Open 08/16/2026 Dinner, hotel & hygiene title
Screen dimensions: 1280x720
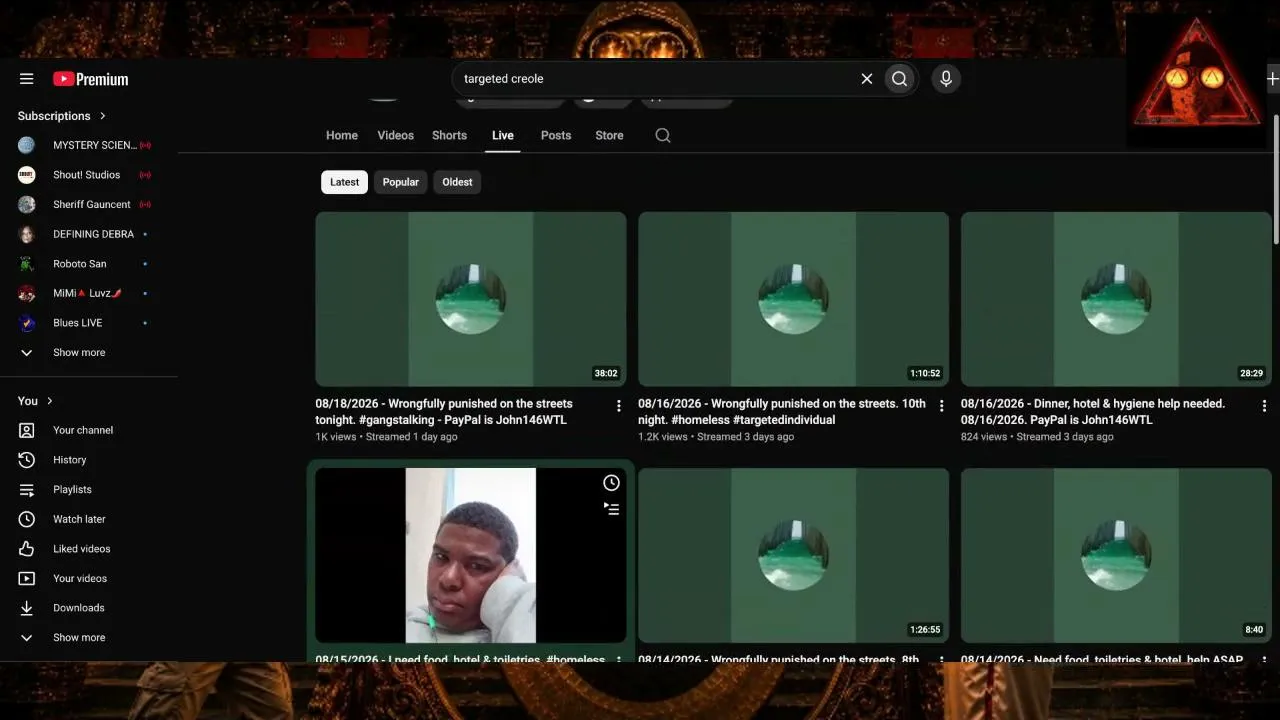tap(1093, 412)
